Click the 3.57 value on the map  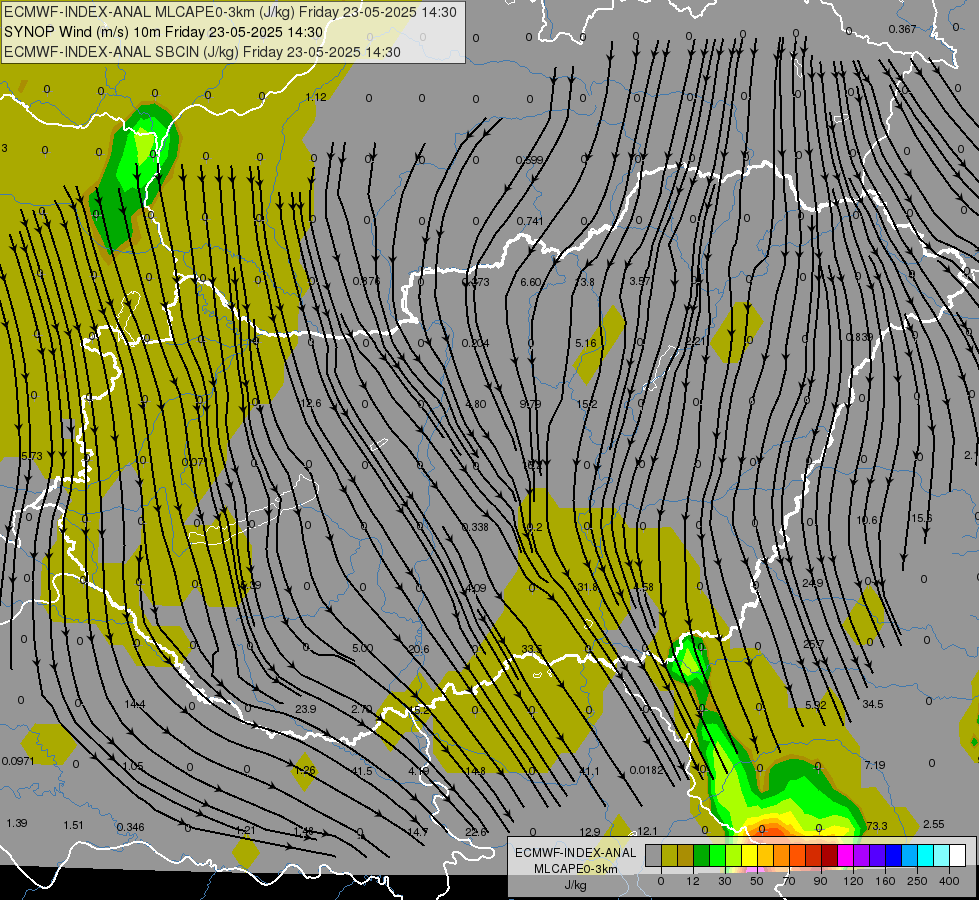[x=640, y=281]
